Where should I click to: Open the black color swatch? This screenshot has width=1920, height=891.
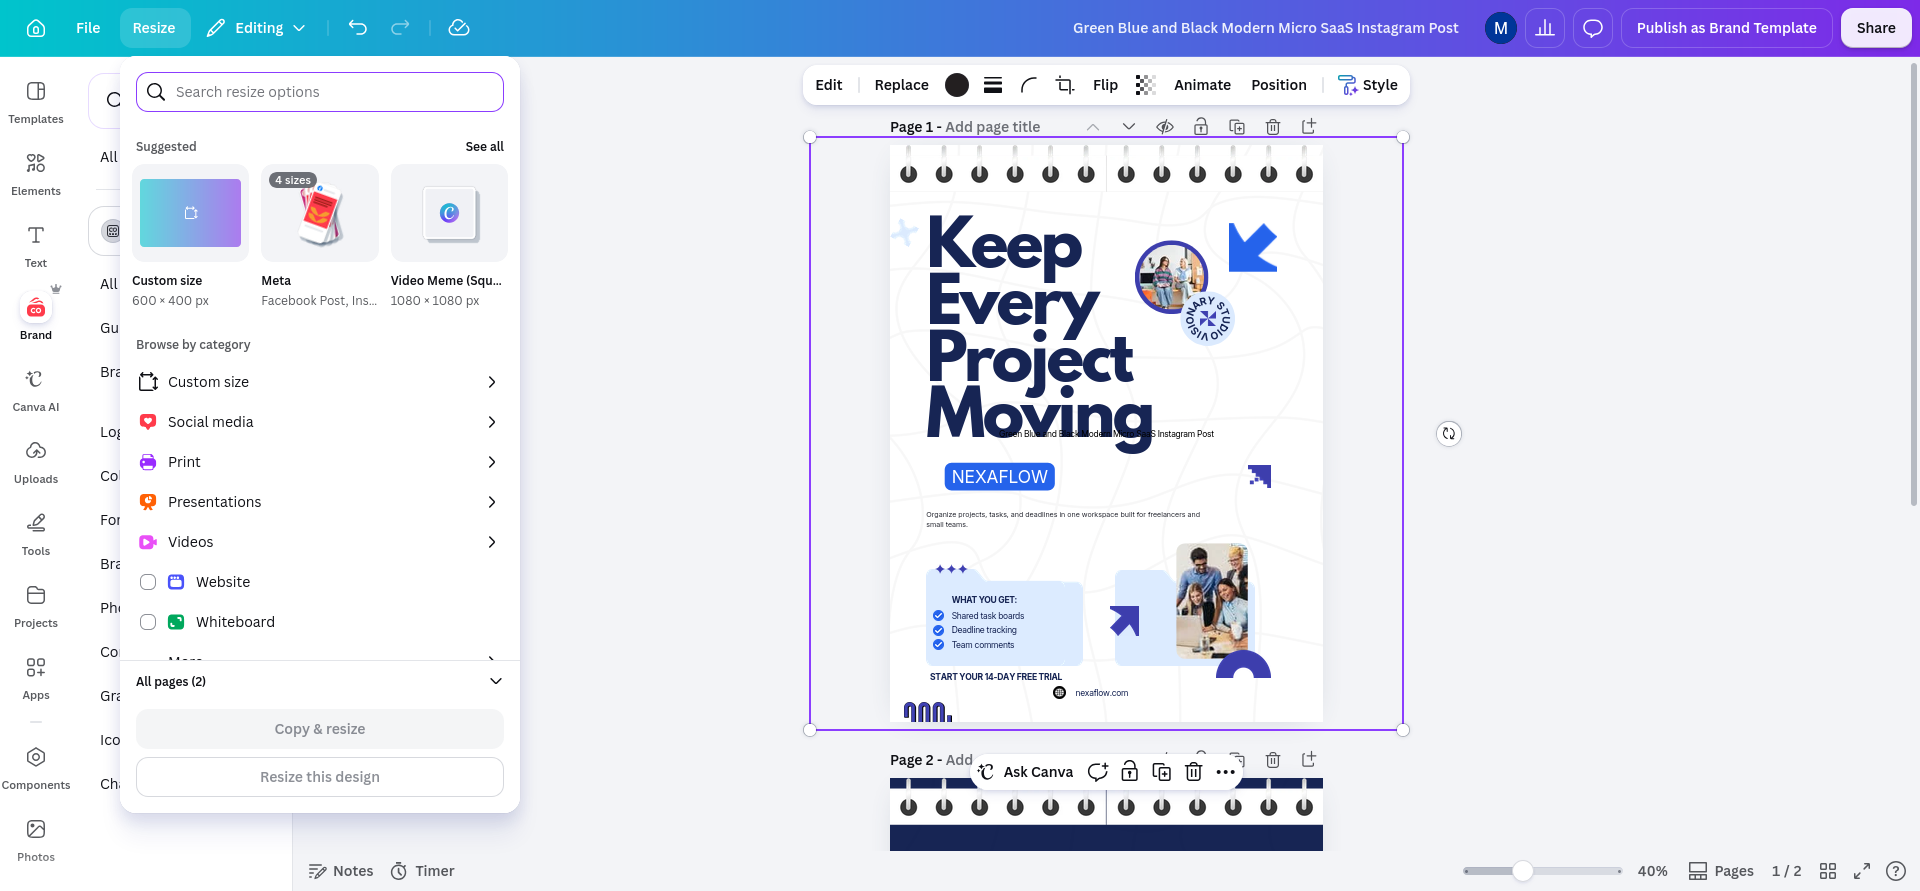pyautogui.click(x=957, y=85)
